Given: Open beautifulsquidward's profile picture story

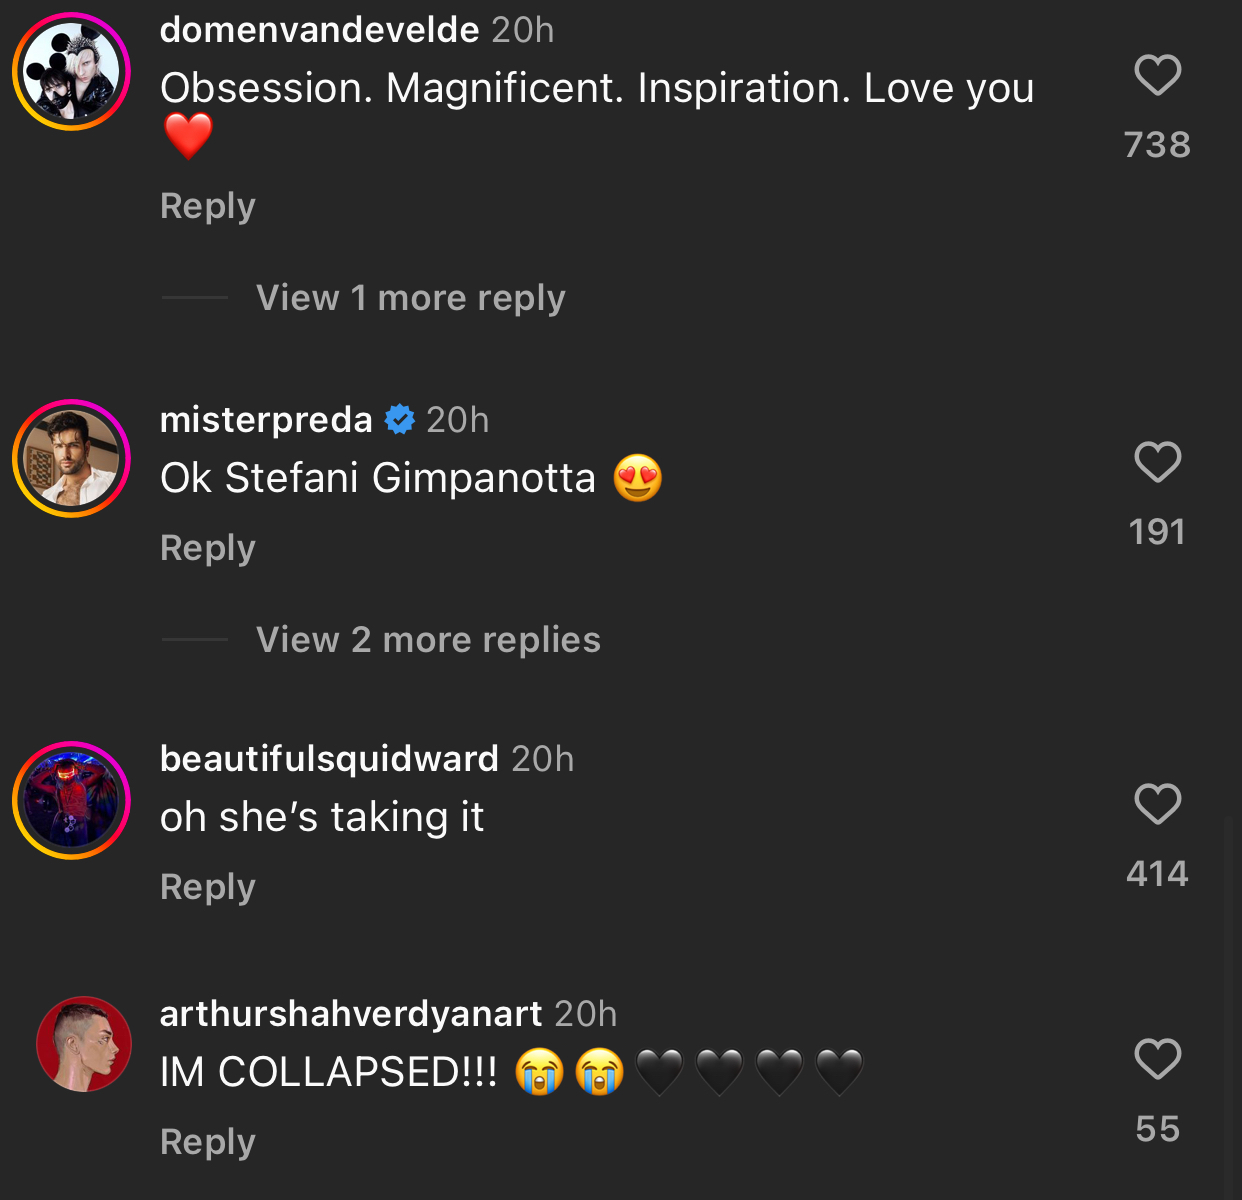Looking at the screenshot, I should [x=72, y=800].
